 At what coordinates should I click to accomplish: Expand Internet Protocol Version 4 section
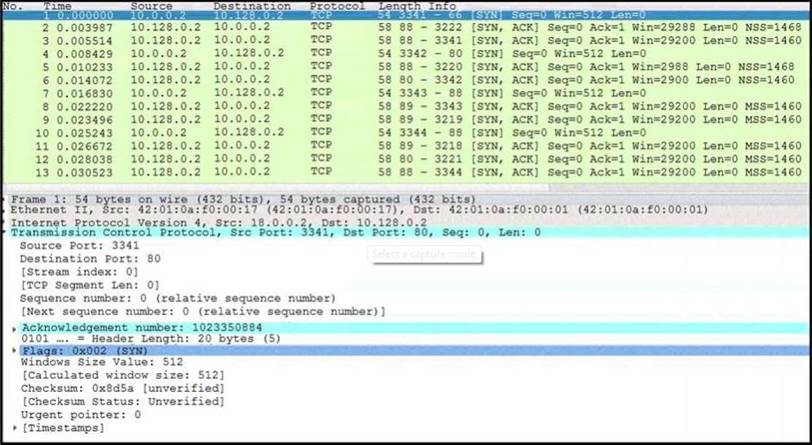pyautogui.click(x=6, y=222)
